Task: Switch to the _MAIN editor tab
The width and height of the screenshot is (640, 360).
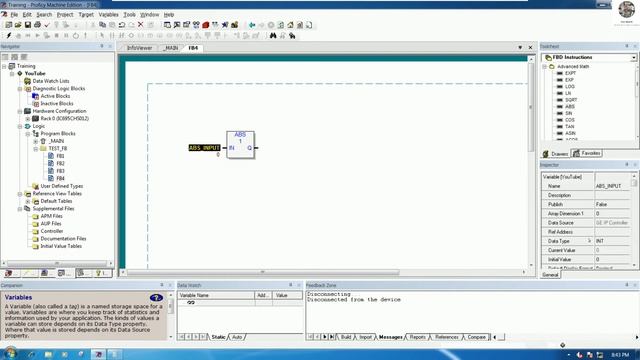Action: [170, 48]
